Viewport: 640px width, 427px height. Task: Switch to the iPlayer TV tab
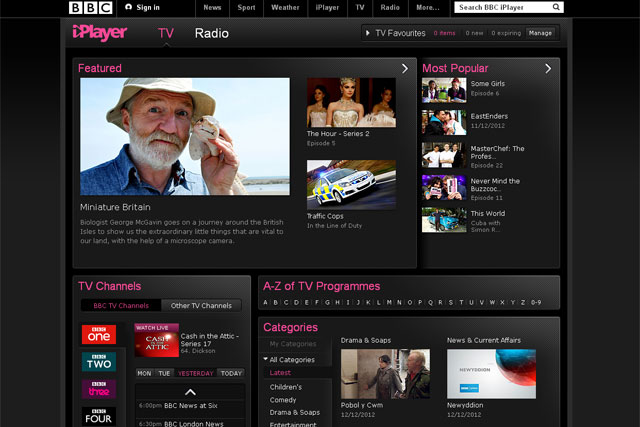click(x=166, y=33)
